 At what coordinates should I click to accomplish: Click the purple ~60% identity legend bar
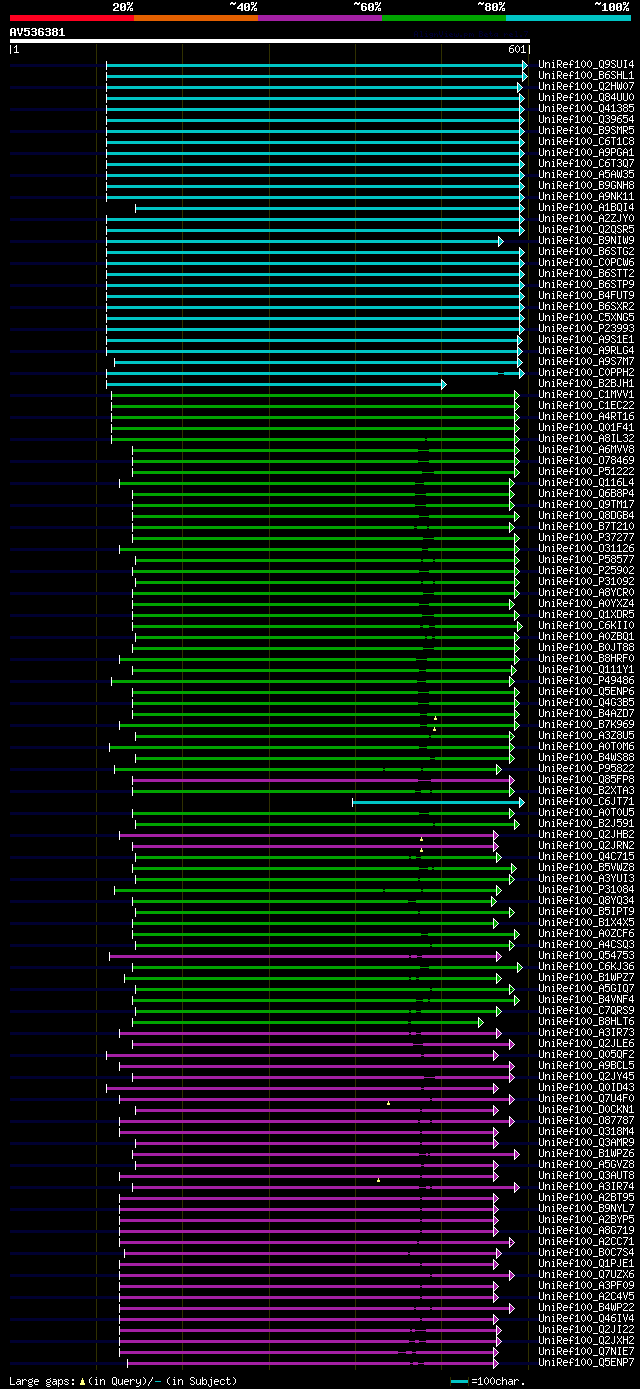pyautogui.click(x=319, y=18)
